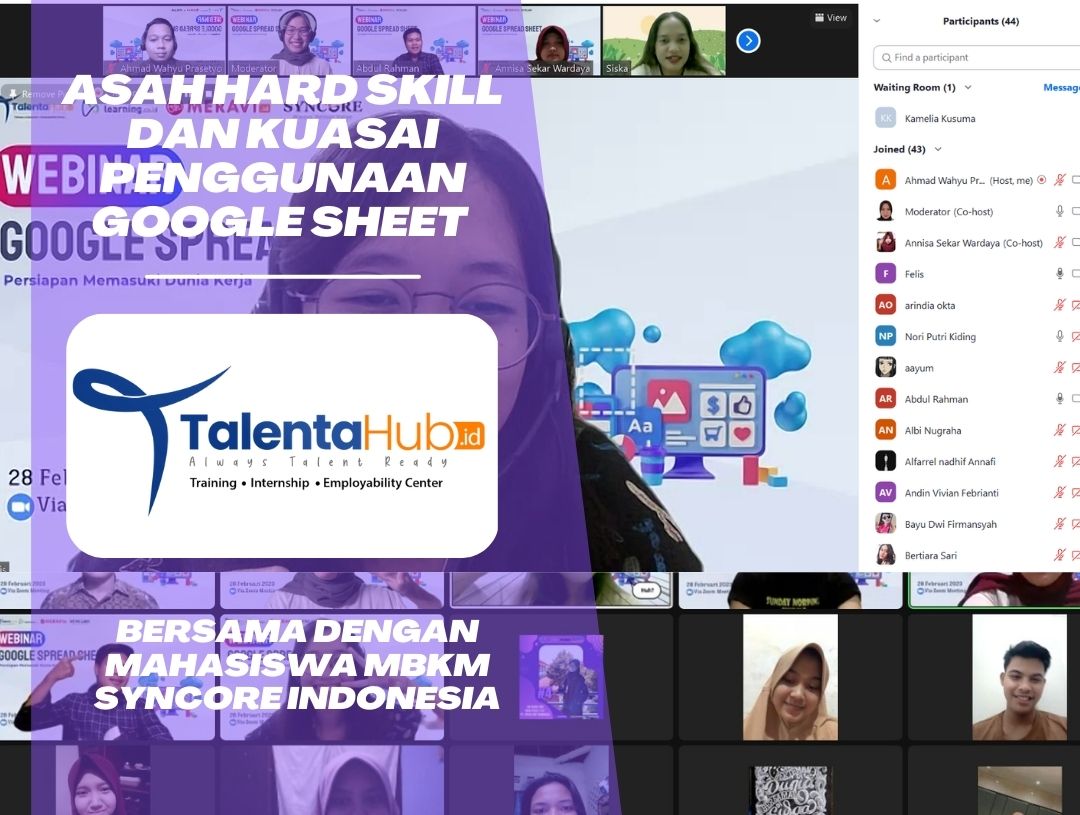Collapse the Waiting Room section

967,88
